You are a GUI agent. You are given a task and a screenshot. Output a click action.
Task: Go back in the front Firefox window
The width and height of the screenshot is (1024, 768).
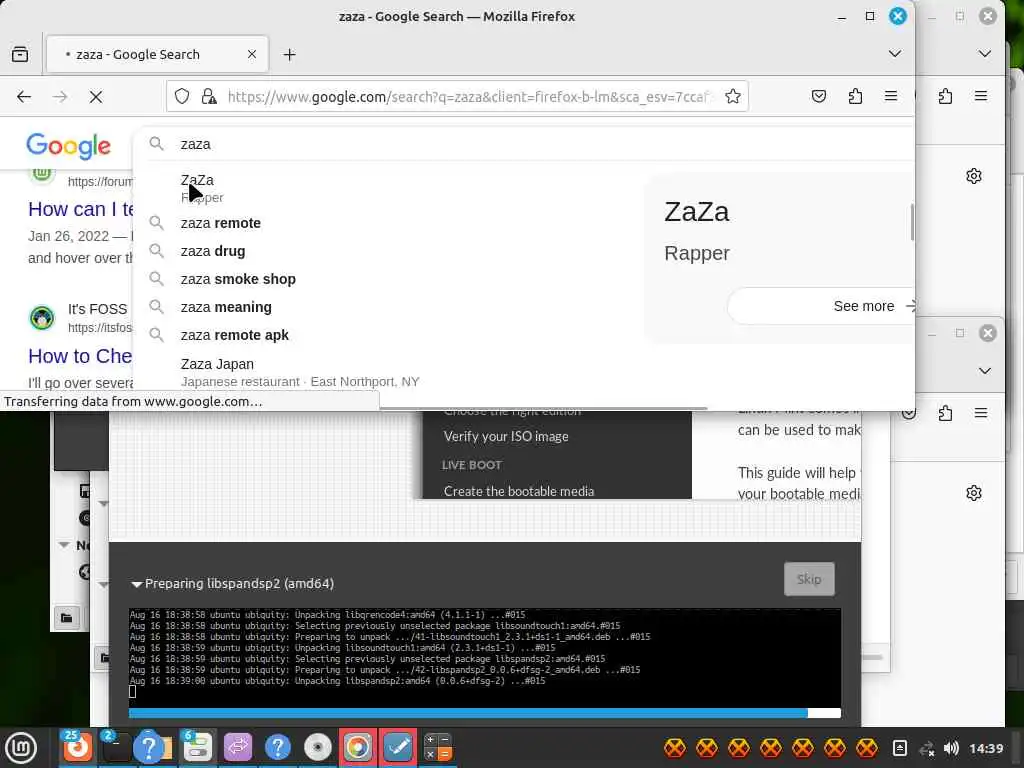tap(24, 97)
